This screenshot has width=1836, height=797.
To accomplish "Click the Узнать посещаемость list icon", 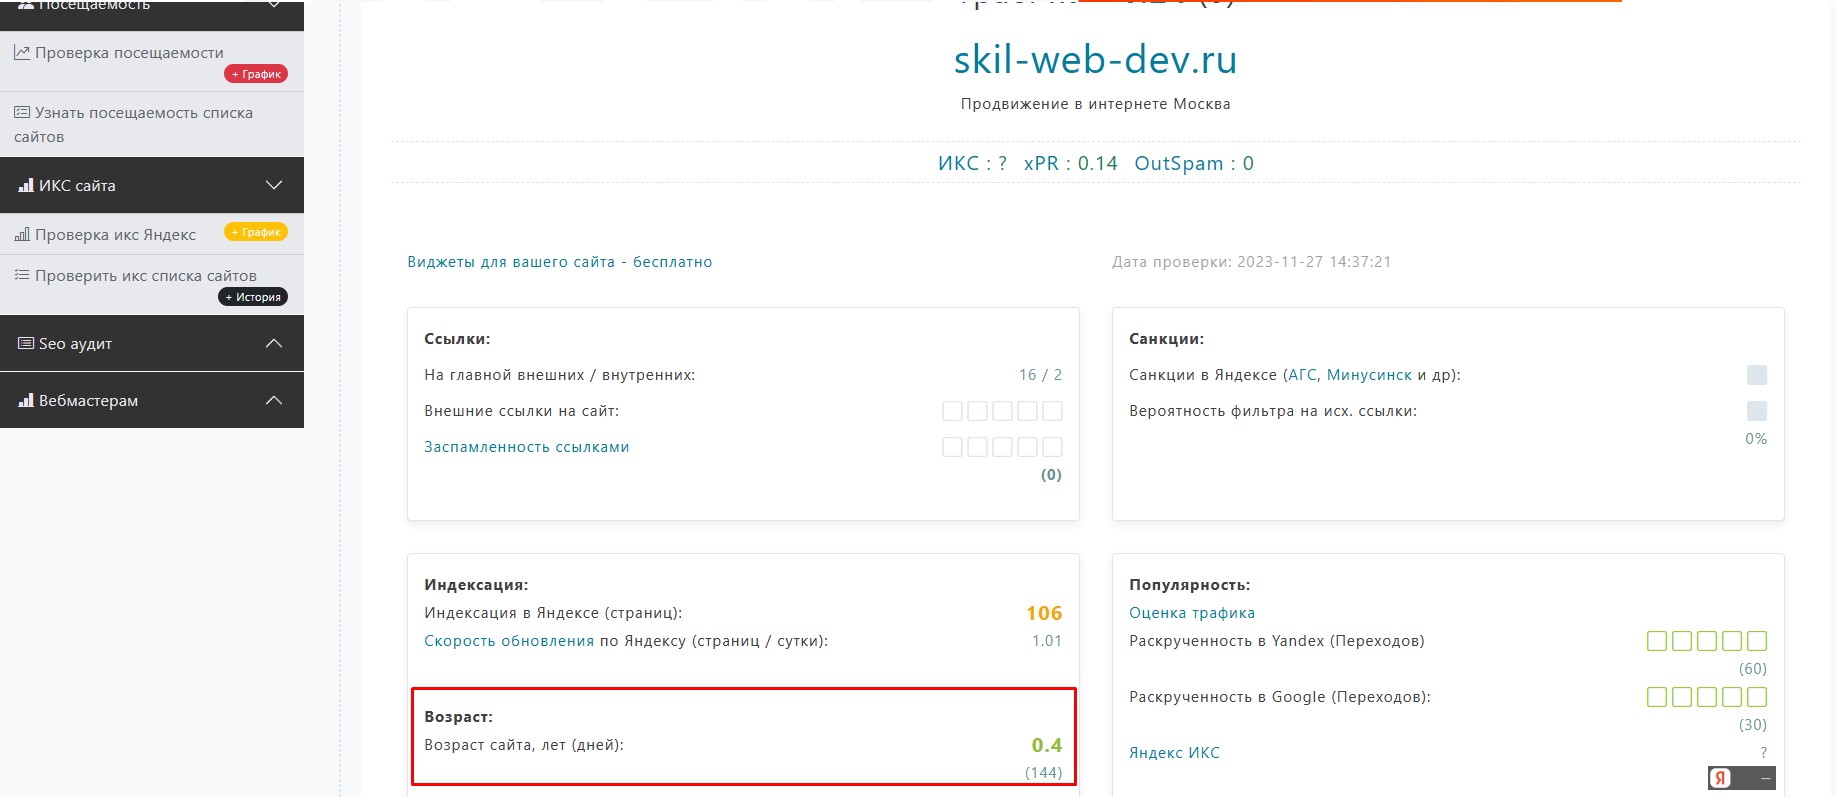I will point(22,112).
